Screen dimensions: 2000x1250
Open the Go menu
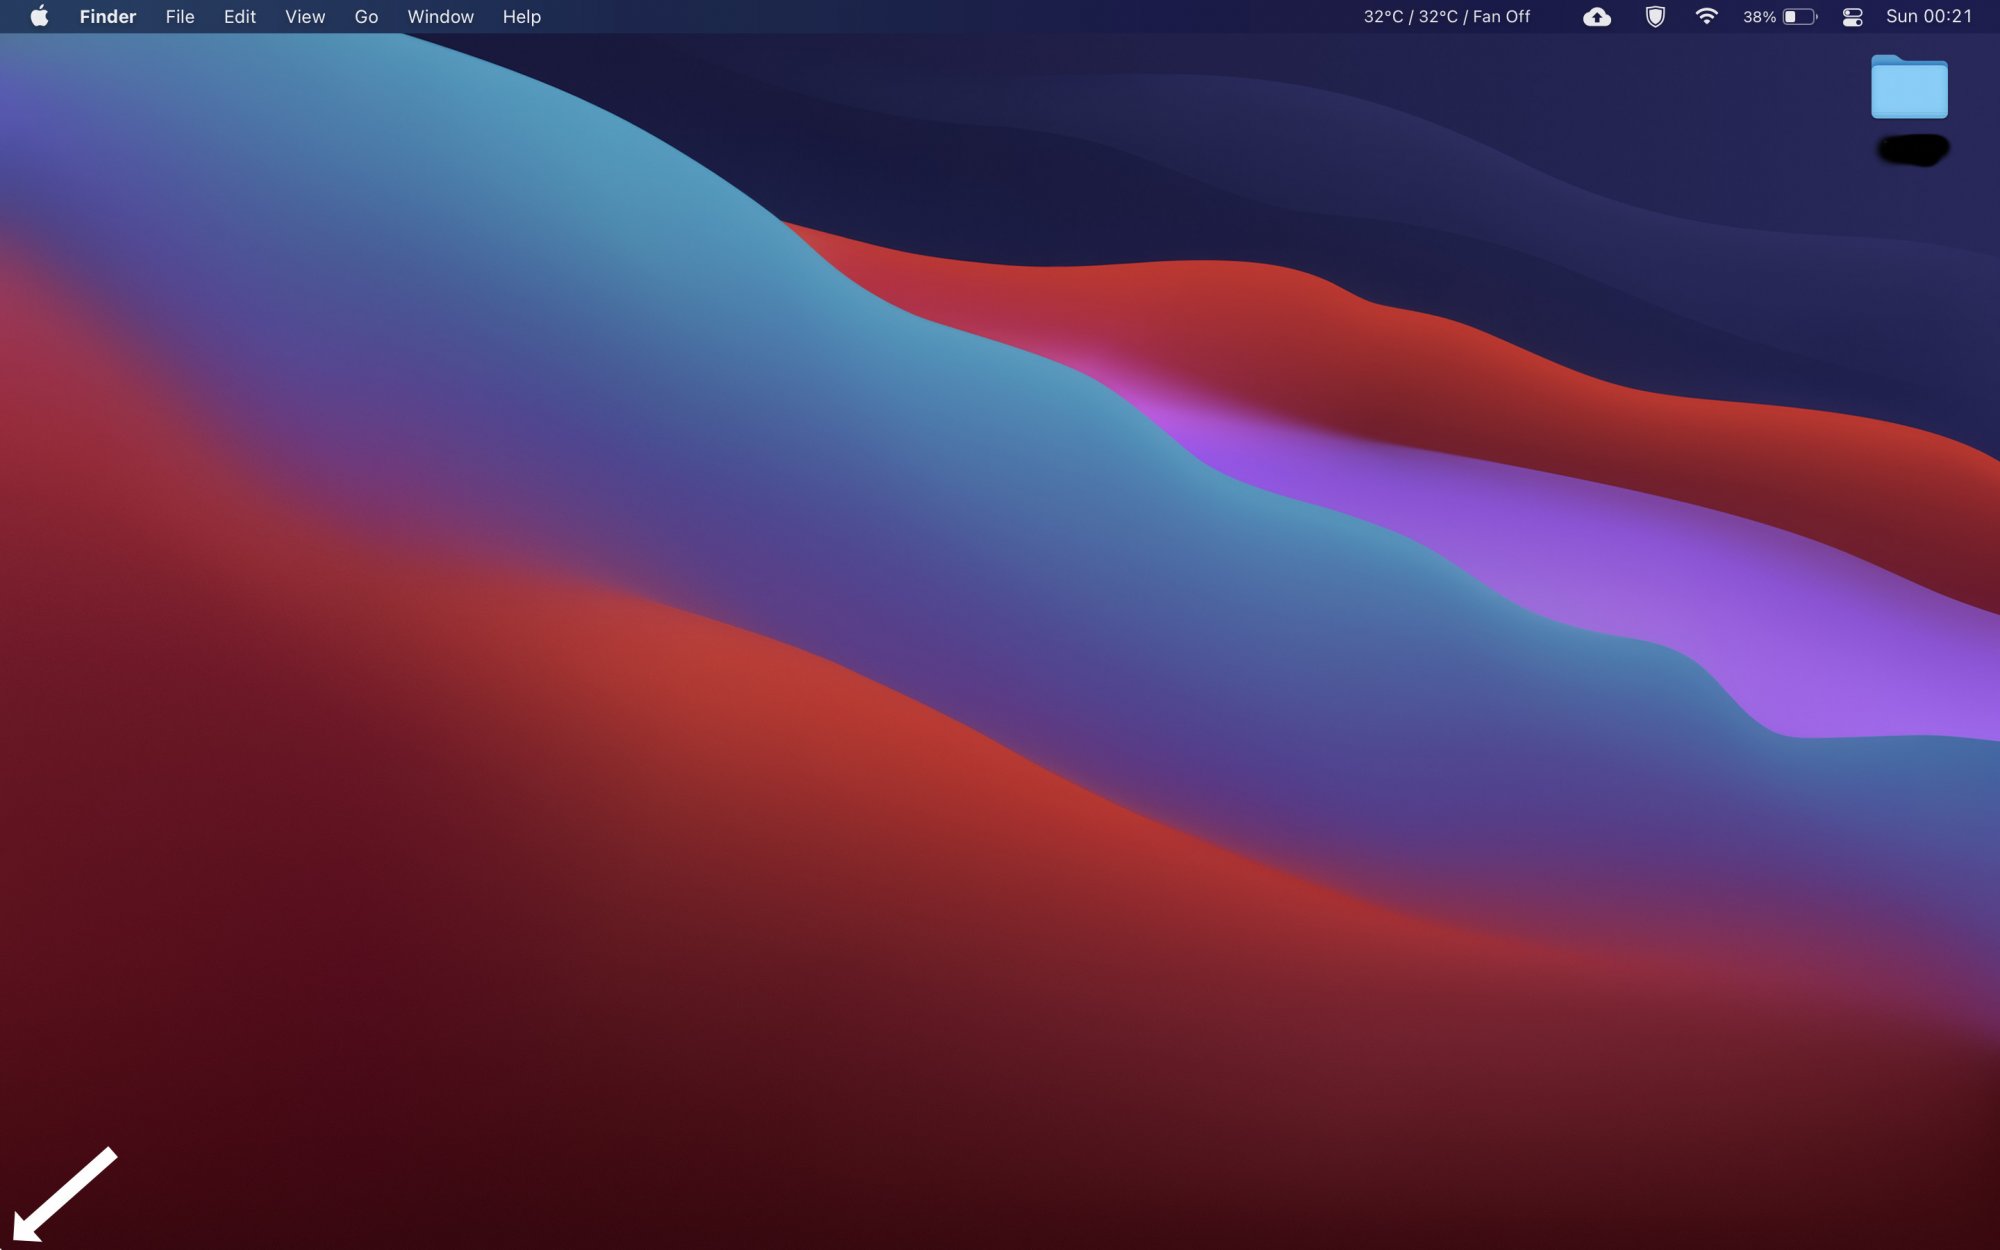366,16
